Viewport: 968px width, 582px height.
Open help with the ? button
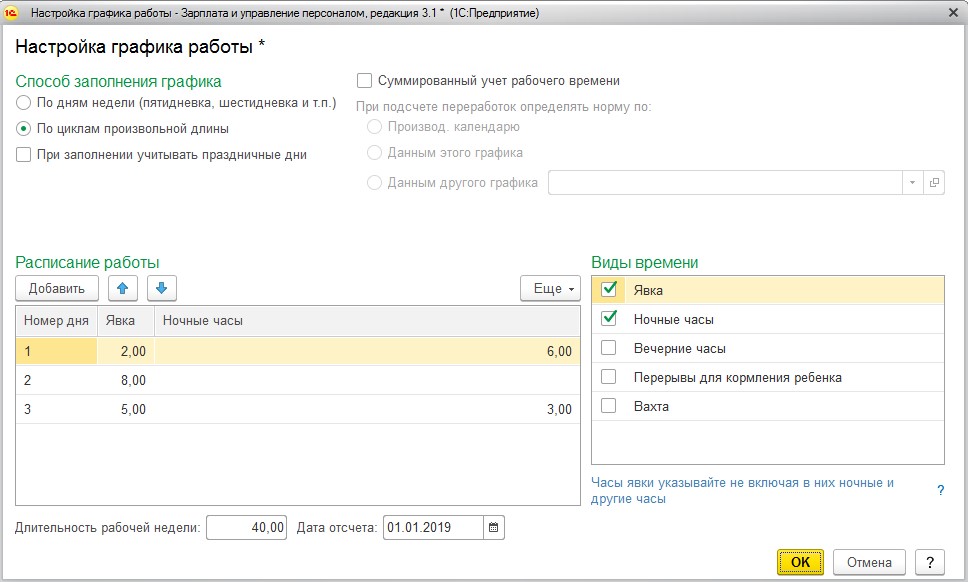[x=930, y=562]
